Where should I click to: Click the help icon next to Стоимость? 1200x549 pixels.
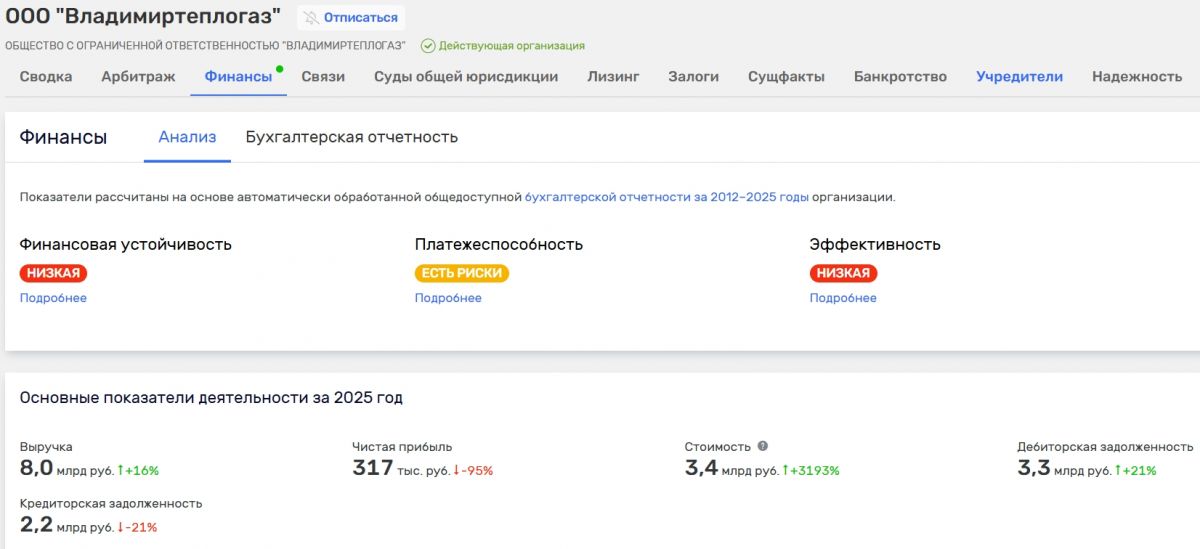tap(763, 447)
